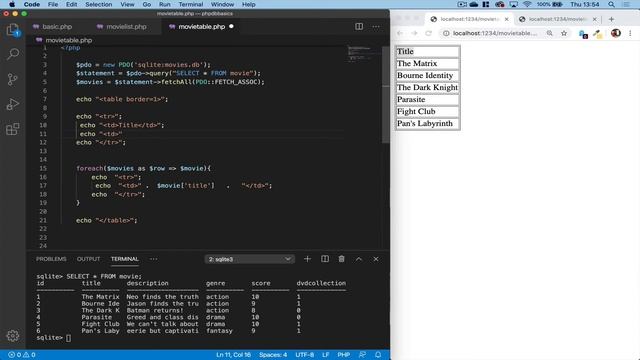Viewport: 640px width, 360px height.
Task: Open the Terminal menu in menu bar
Action: click(191, 4)
